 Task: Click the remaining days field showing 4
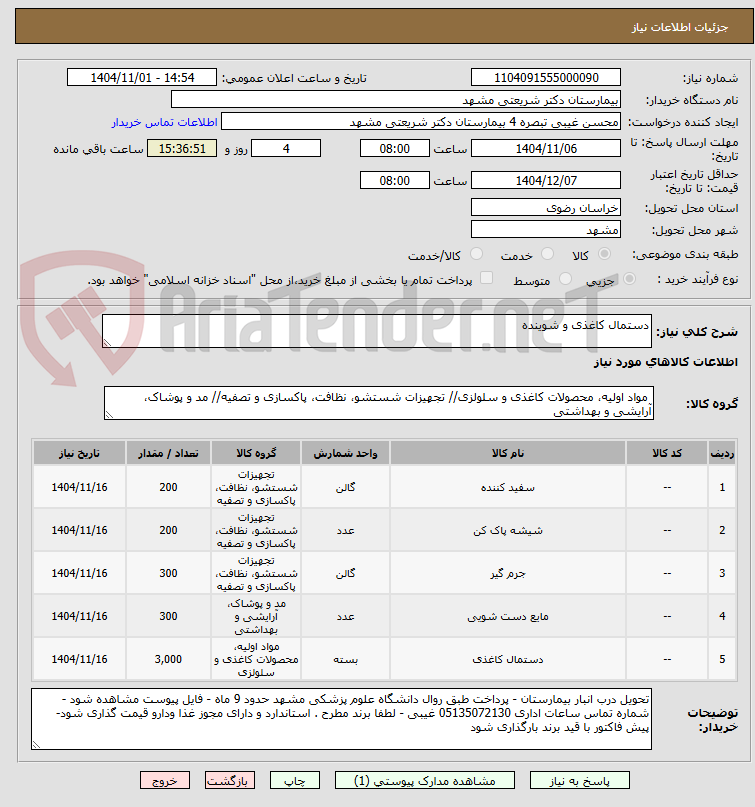click(286, 149)
